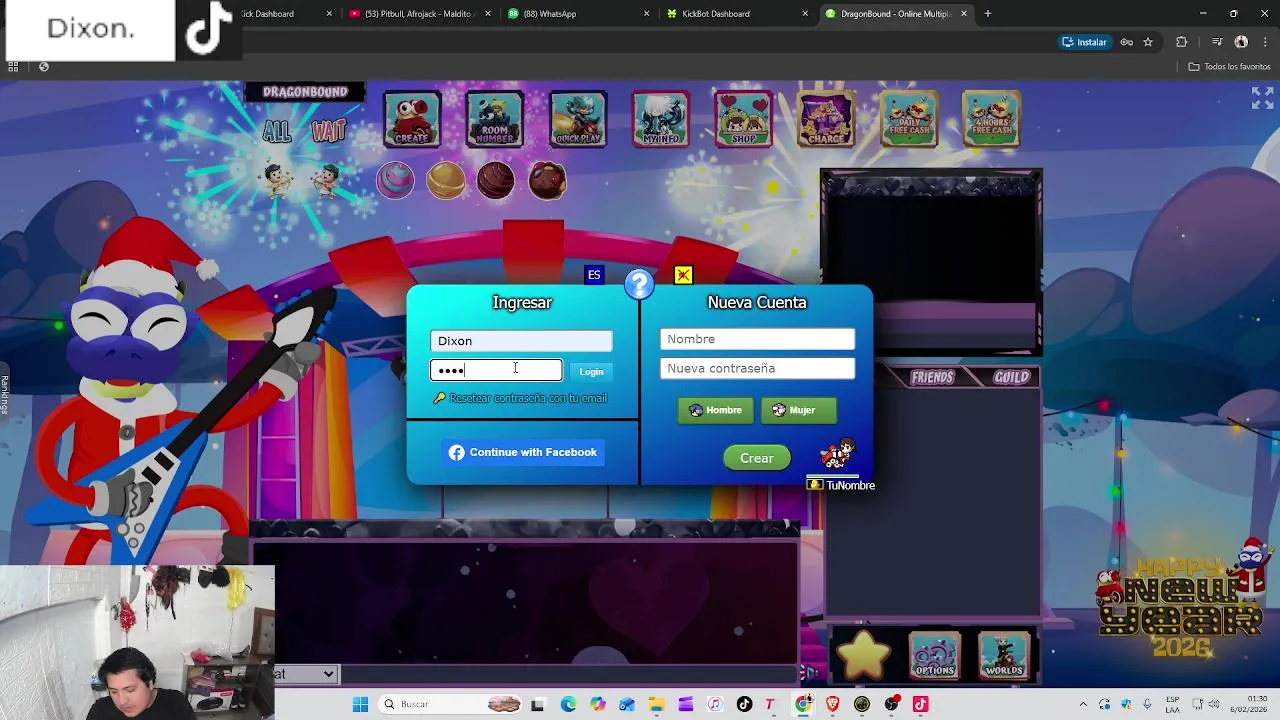The height and width of the screenshot is (720, 1280).
Task: Open the media control icon in toolbar
Action: pyautogui.click(x=1217, y=42)
